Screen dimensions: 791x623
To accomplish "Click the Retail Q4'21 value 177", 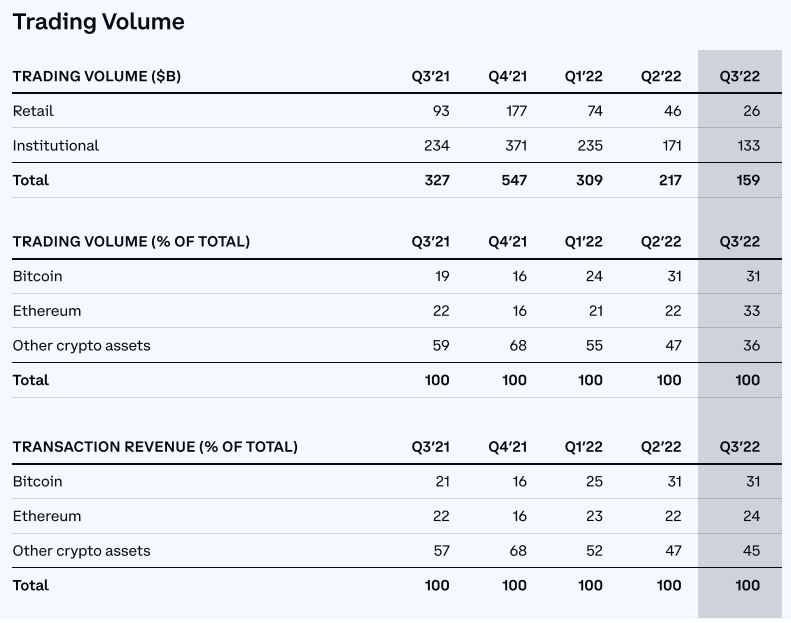I will (517, 111).
